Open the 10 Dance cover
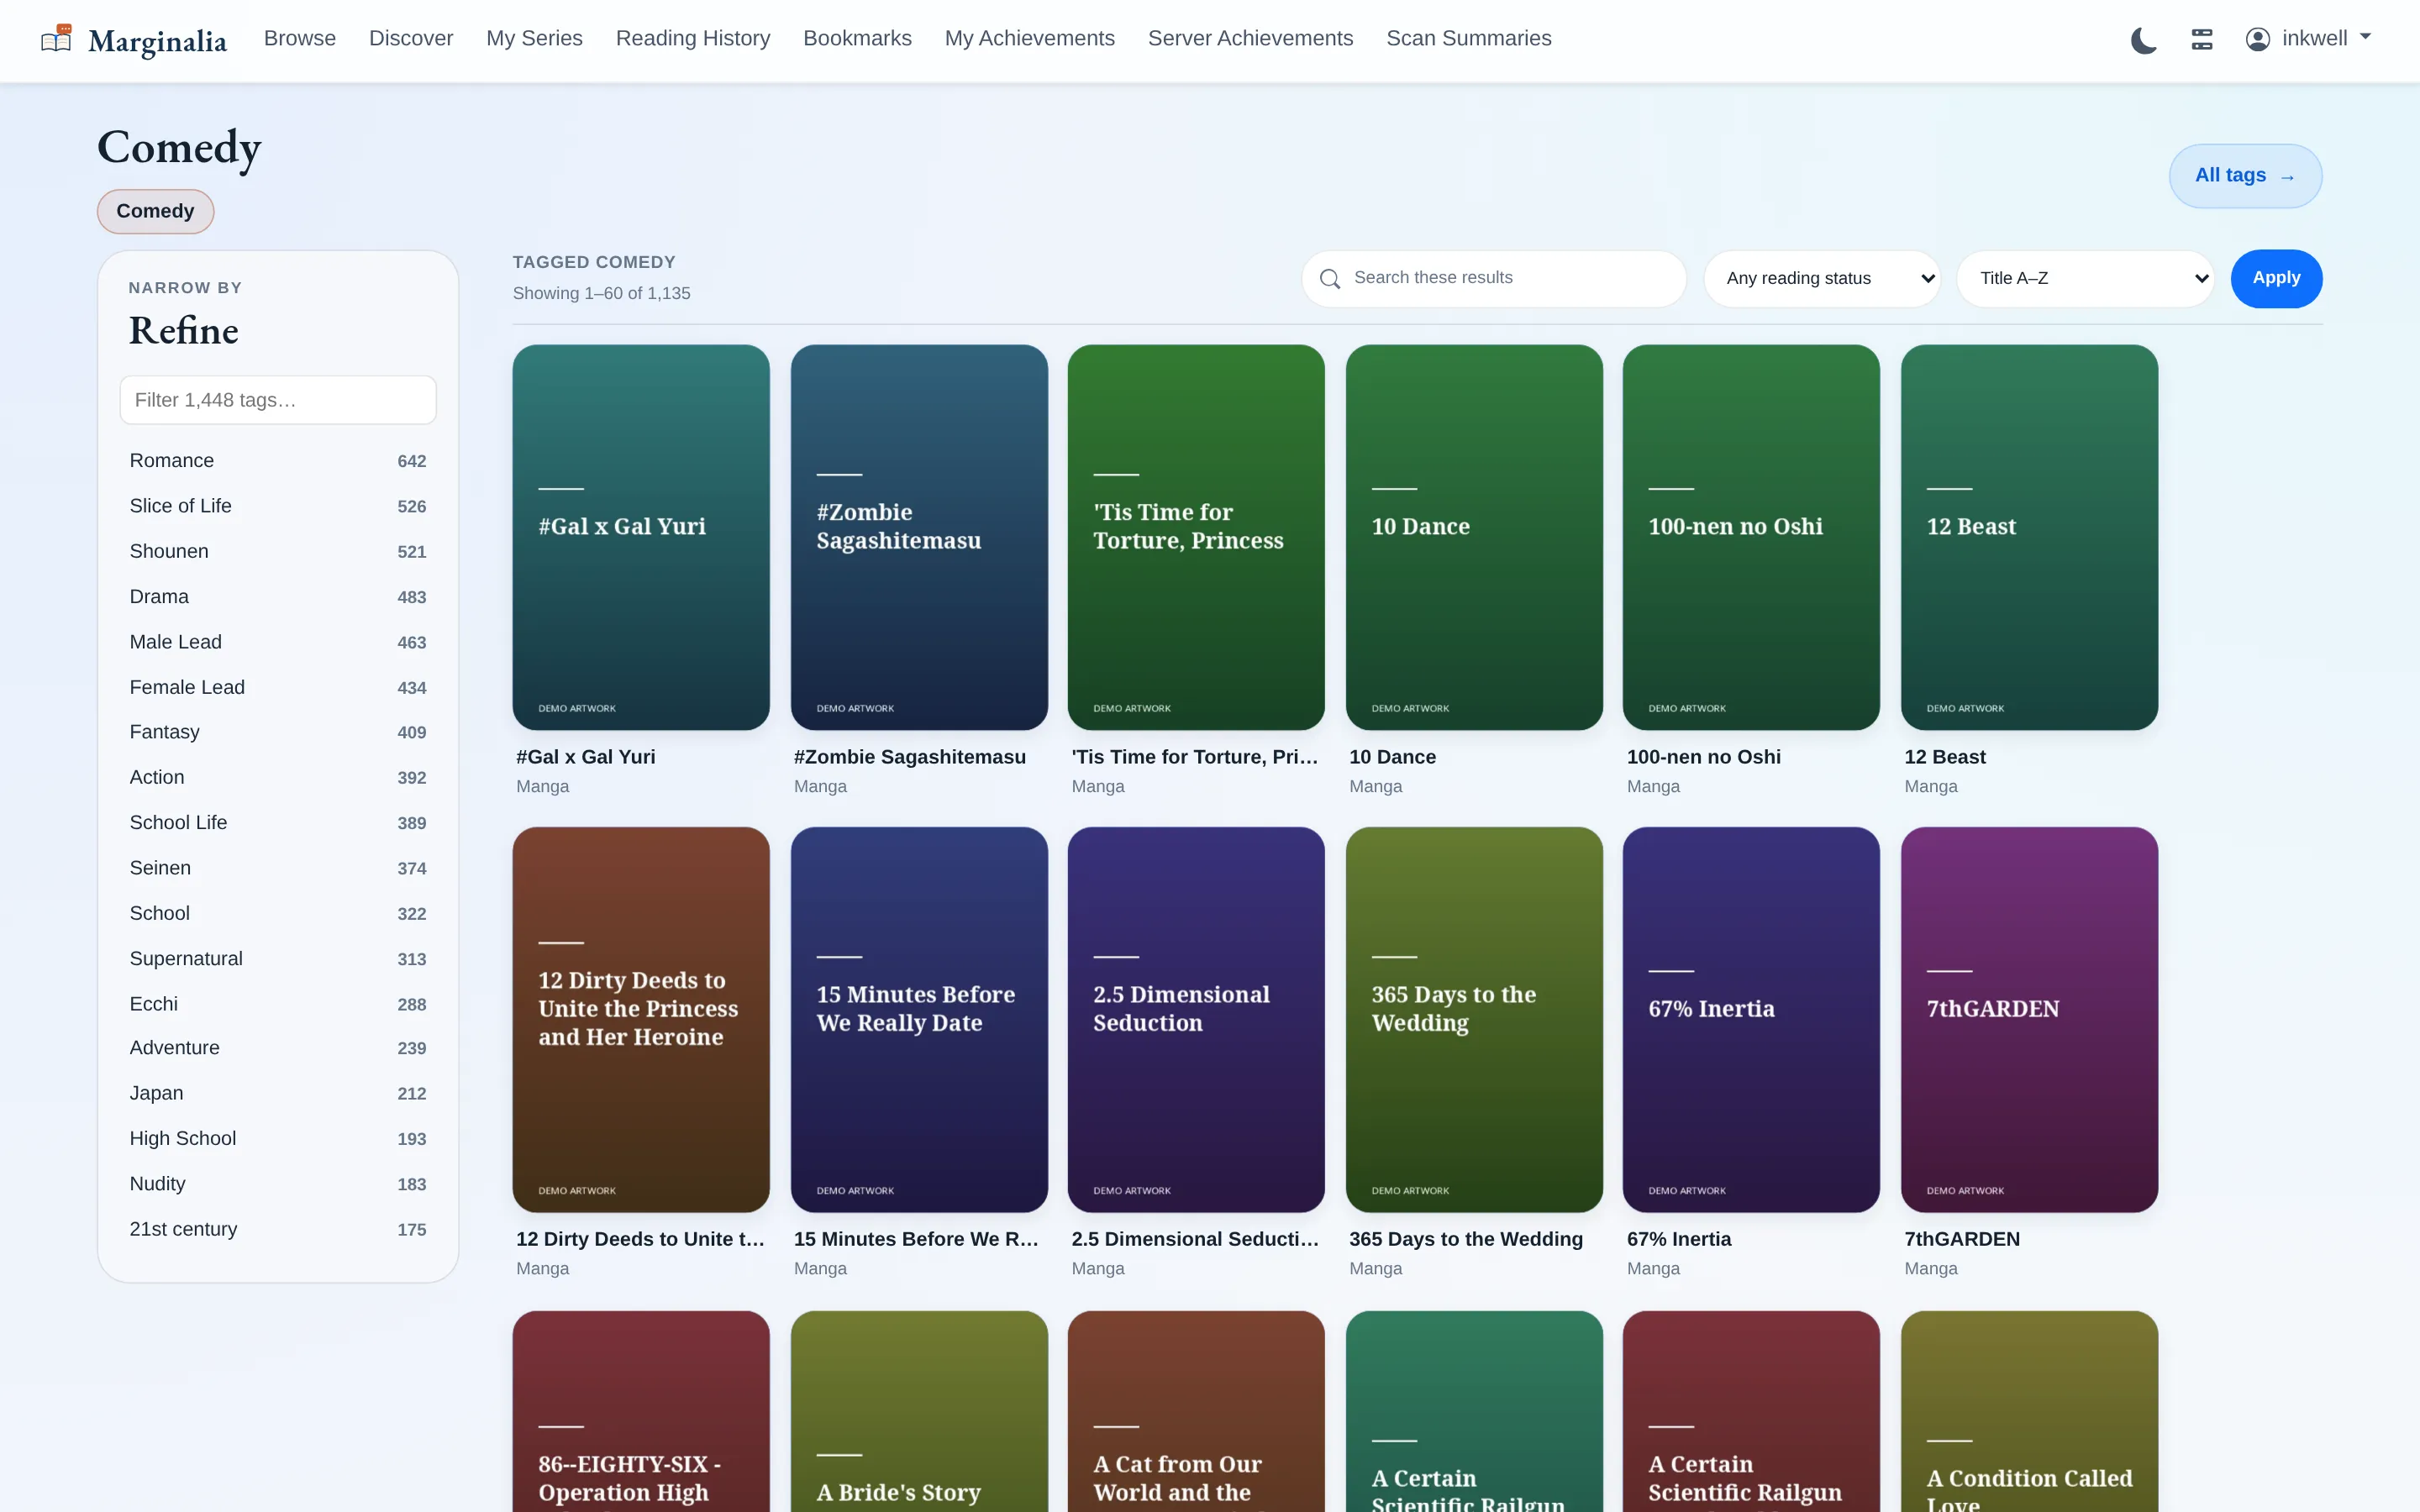 coord(1474,537)
